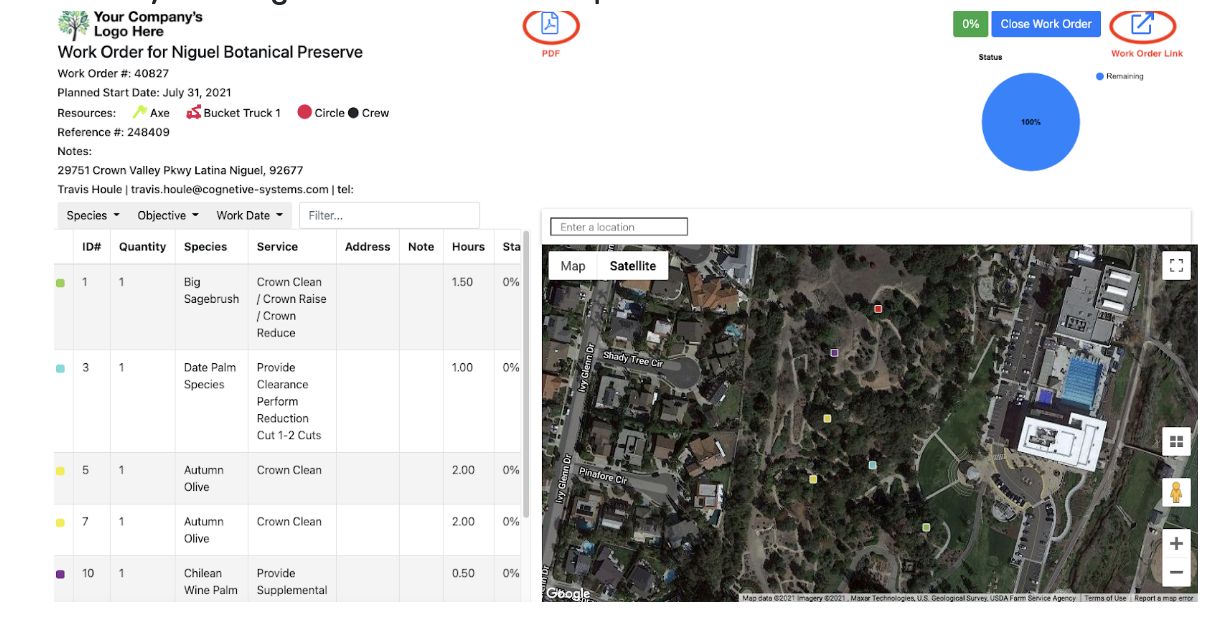
Task: Open the Work Order Link icon
Action: 1142,24
